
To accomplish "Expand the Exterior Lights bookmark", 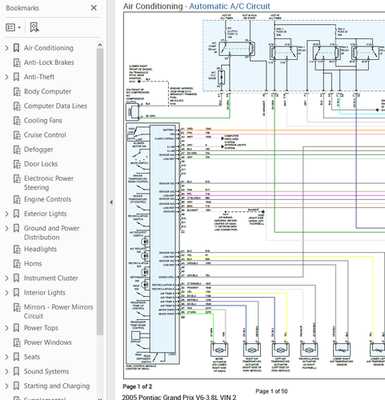I will click(x=6, y=214).
